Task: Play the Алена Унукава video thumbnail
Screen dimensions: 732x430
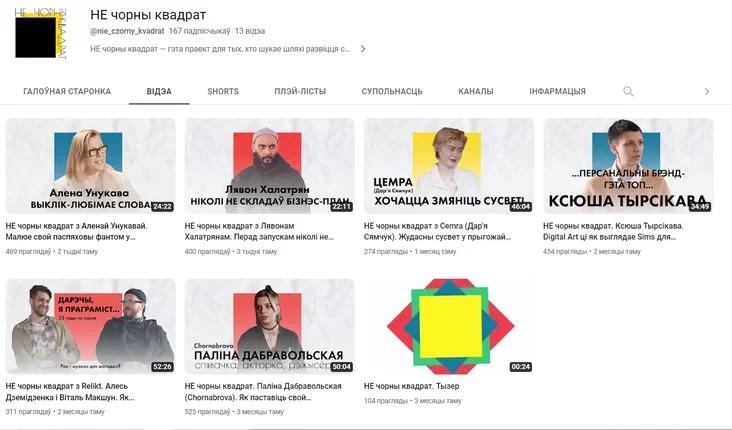Action: (91, 166)
